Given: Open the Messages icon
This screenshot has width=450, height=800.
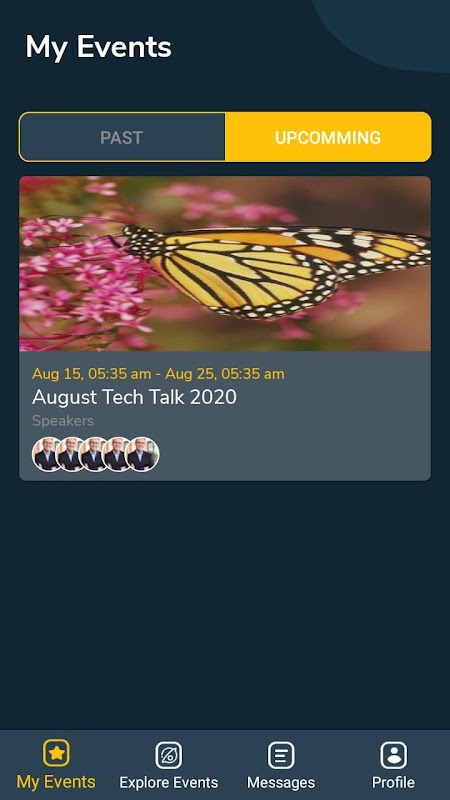Looking at the screenshot, I should click(281, 755).
